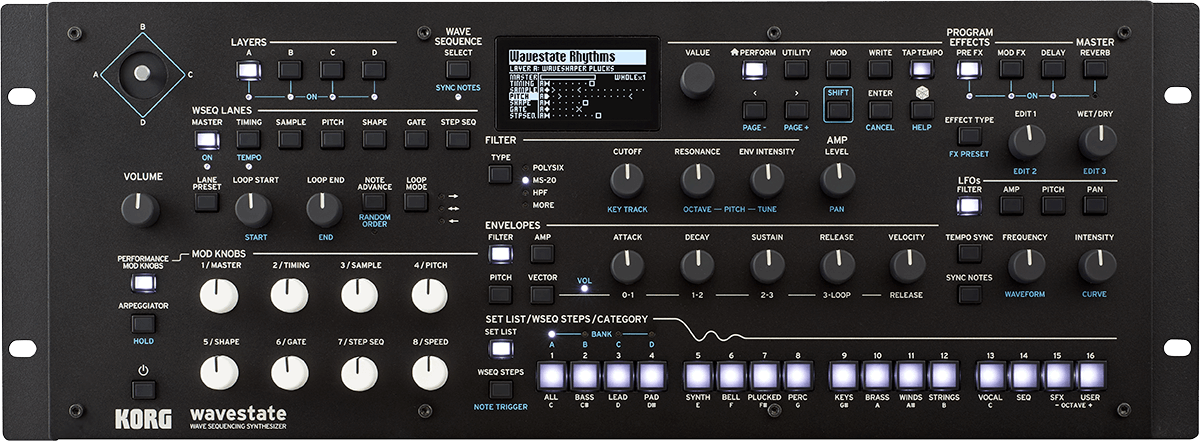Turn the Velocity knob
Image resolution: width=1200 pixels, height=441 pixels.
[907, 265]
